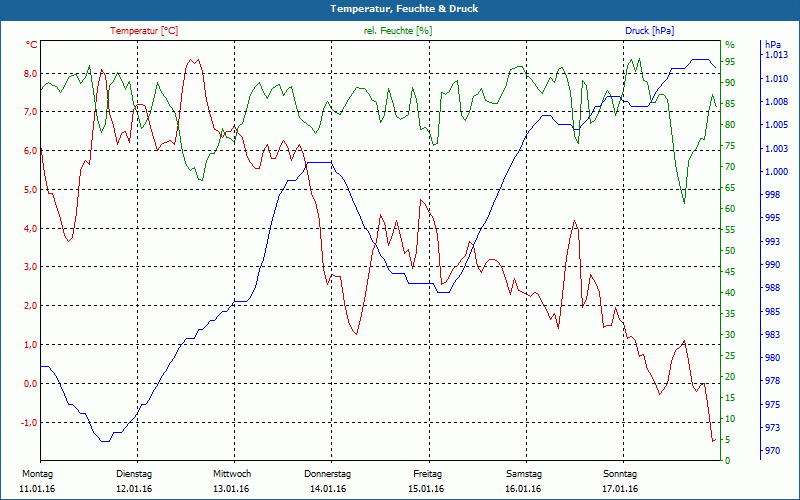Click the date "16.01.16"
The height and width of the screenshot is (500, 800).
(x=523, y=489)
